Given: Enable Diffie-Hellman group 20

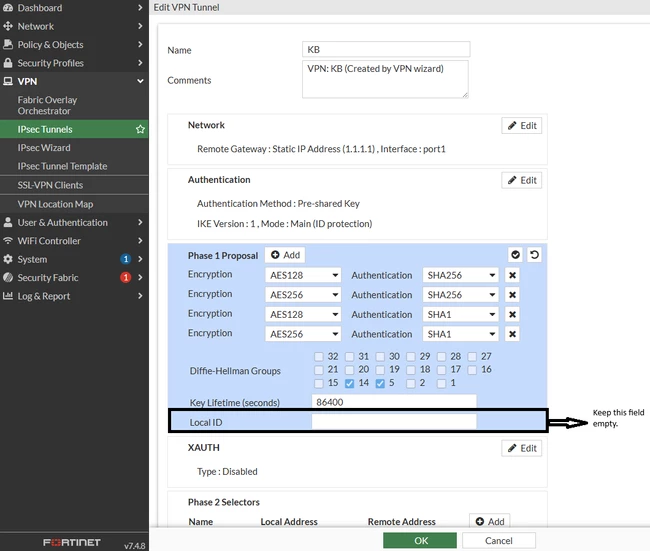Looking at the screenshot, I should click(349, 369).
